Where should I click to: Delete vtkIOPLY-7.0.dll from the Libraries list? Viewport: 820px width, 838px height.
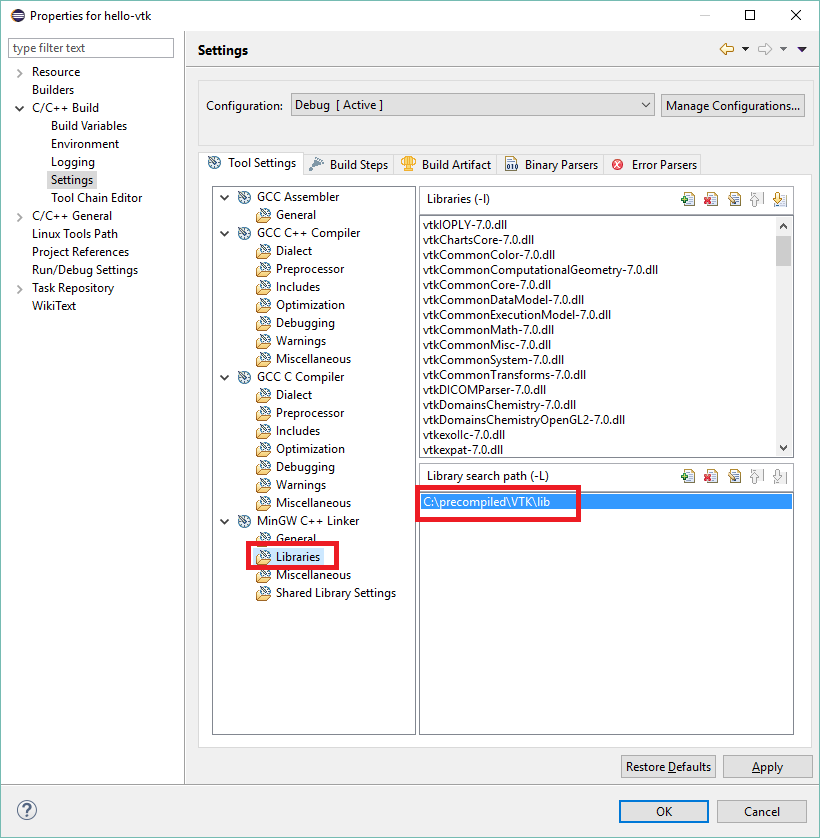click(712, 199)
